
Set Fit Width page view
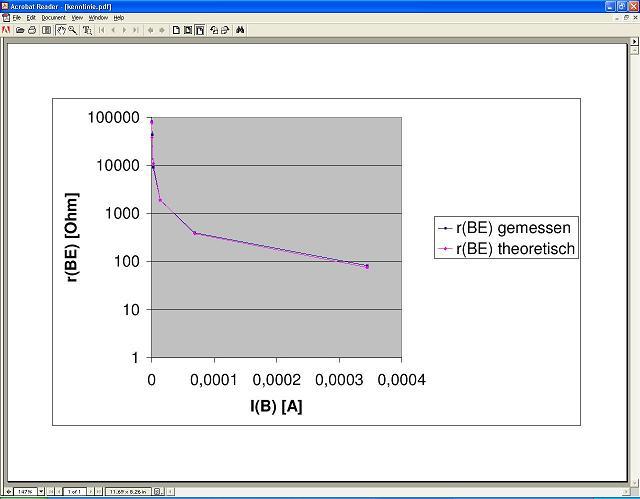click(200, 30)
